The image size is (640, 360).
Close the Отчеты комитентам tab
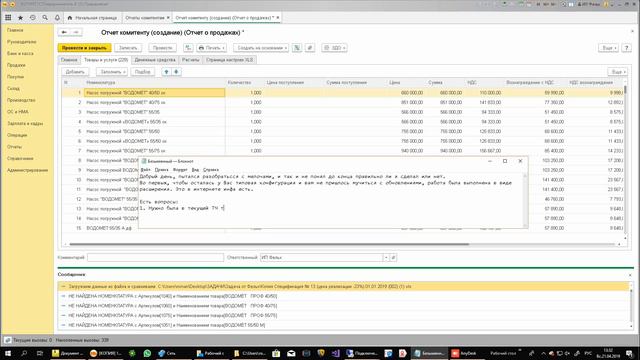point(168,18)
